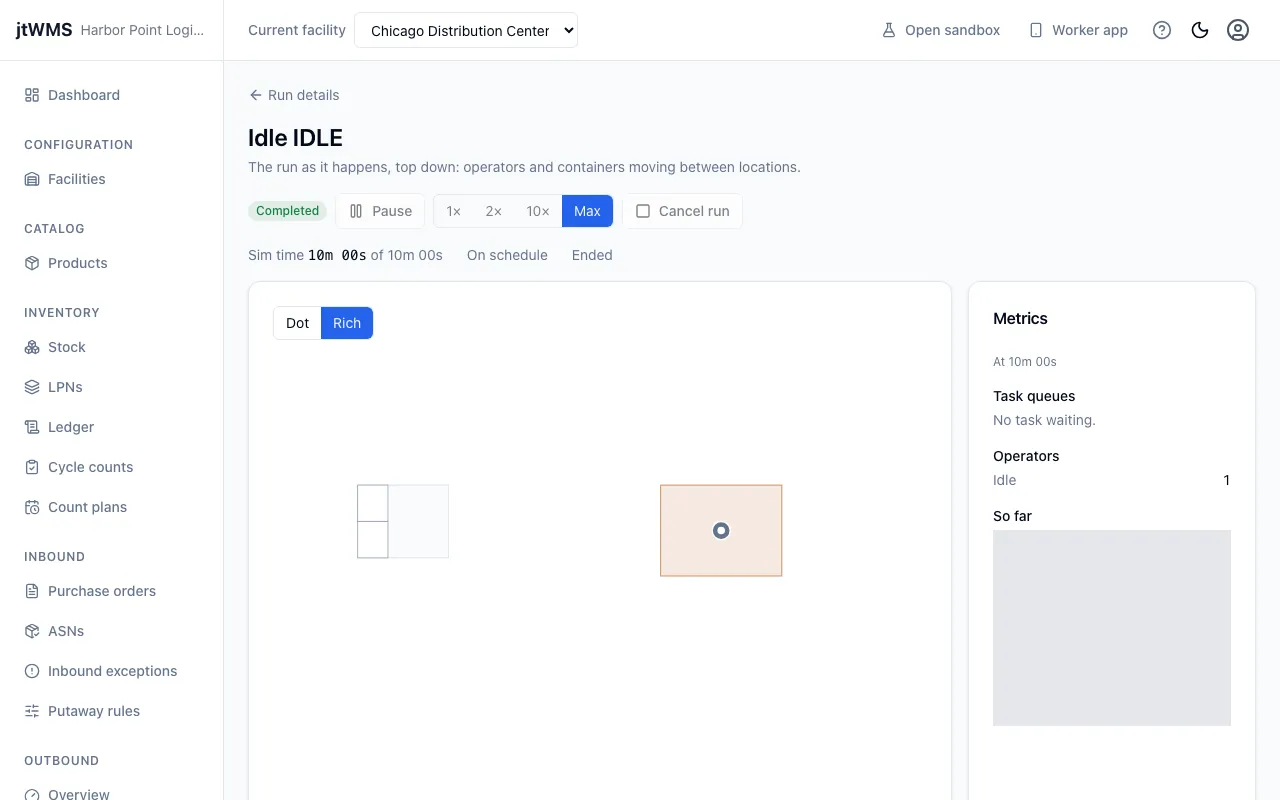
Task: Open LPNs in the sidebar
Action: [x=111, y=387]
